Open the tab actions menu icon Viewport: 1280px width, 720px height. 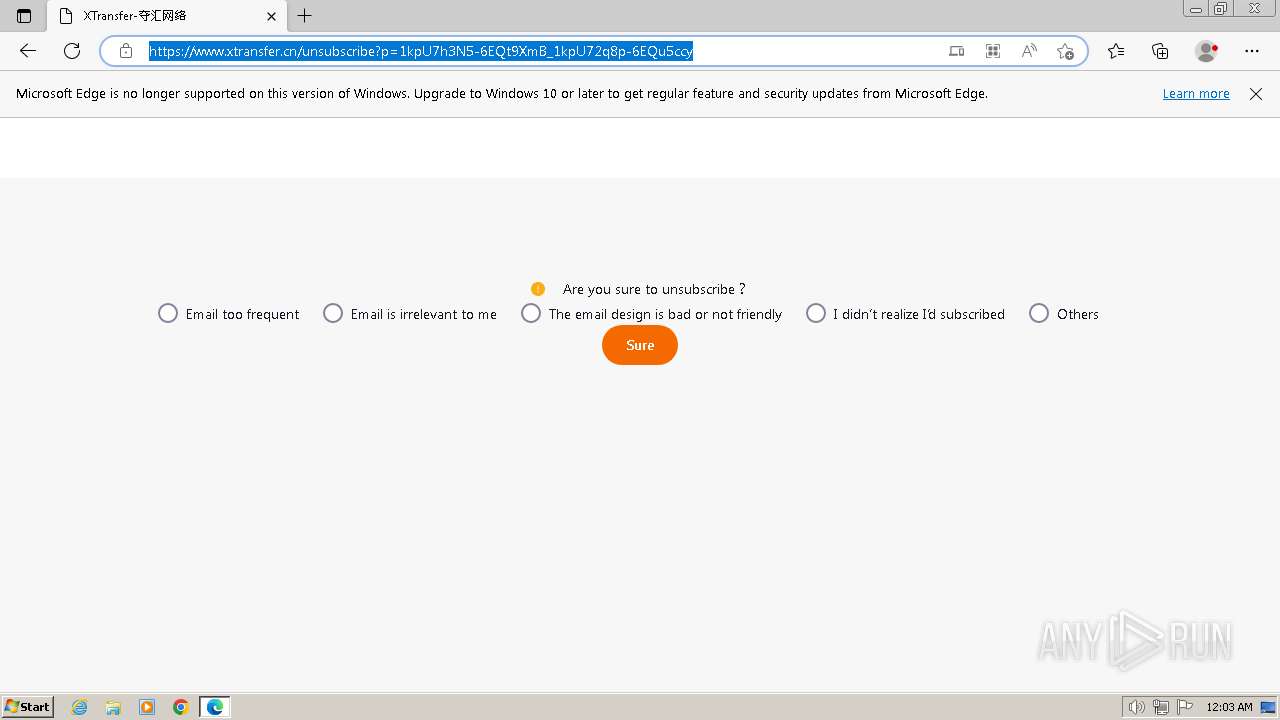click(24, 16)
